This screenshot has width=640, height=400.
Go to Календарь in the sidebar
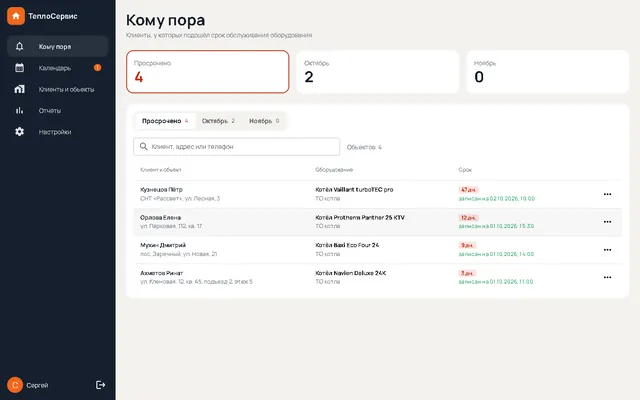58,68
